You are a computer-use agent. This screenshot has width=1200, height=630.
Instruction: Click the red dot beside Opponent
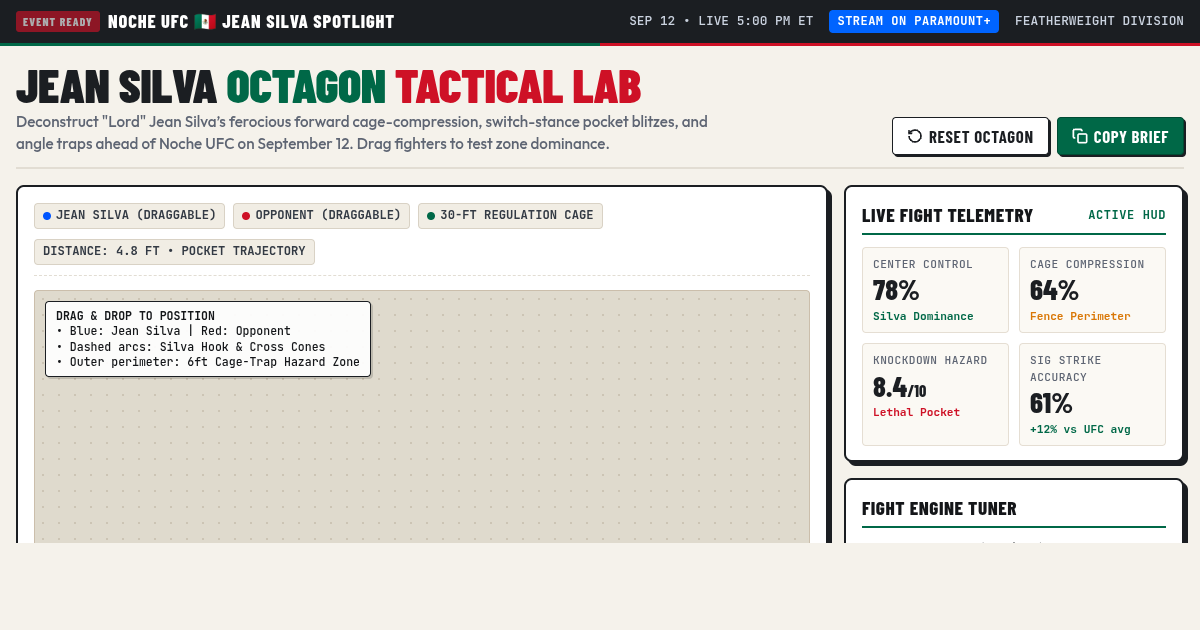pyautogui.click(x=246, y=216)
